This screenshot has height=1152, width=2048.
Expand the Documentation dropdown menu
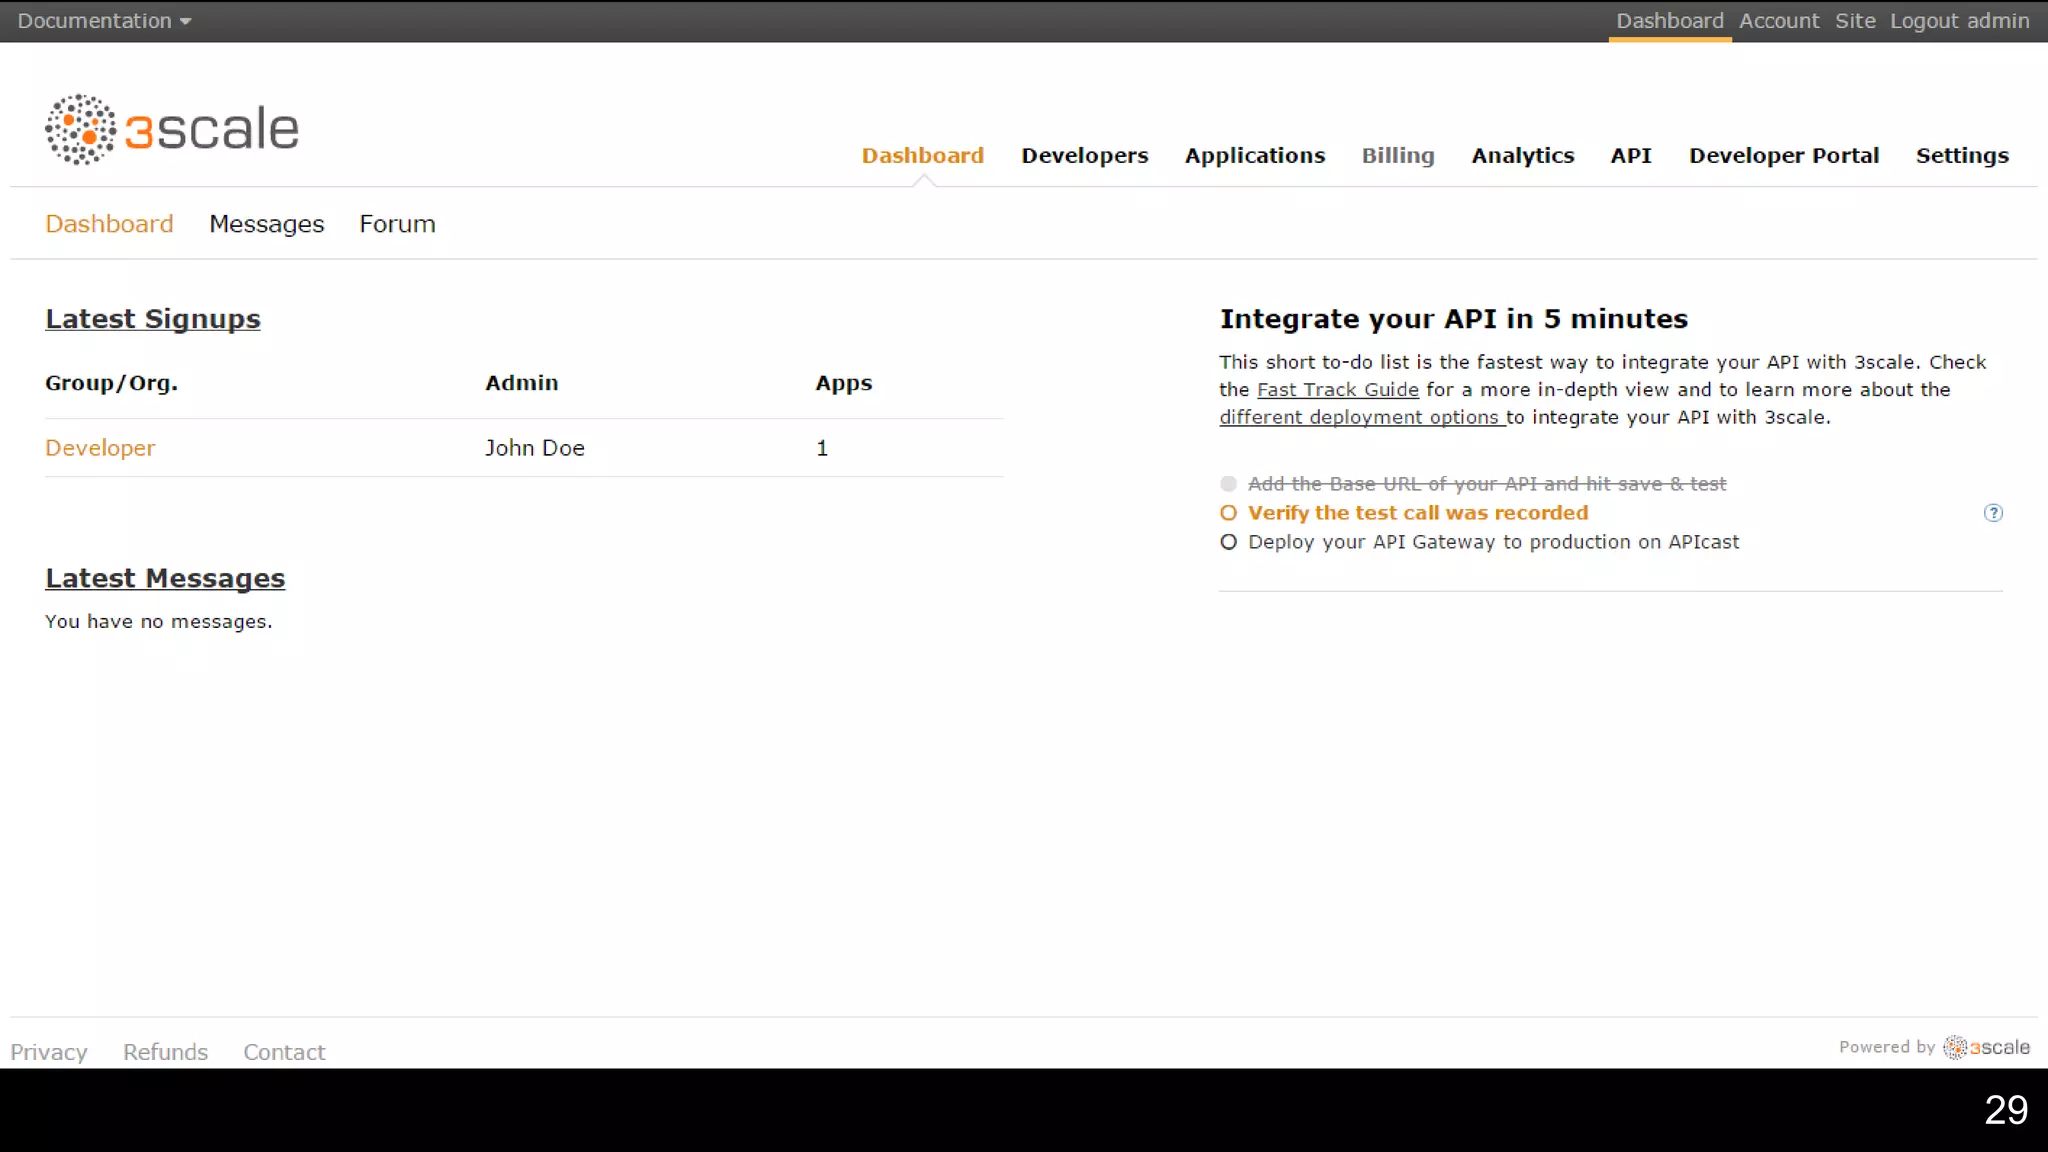point(104,21)
